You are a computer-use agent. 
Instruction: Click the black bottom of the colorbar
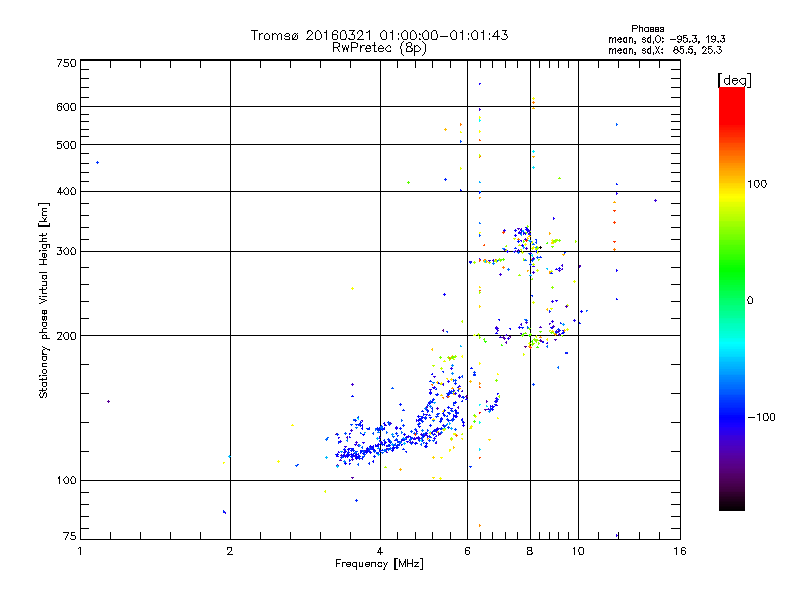pos(732,503)
